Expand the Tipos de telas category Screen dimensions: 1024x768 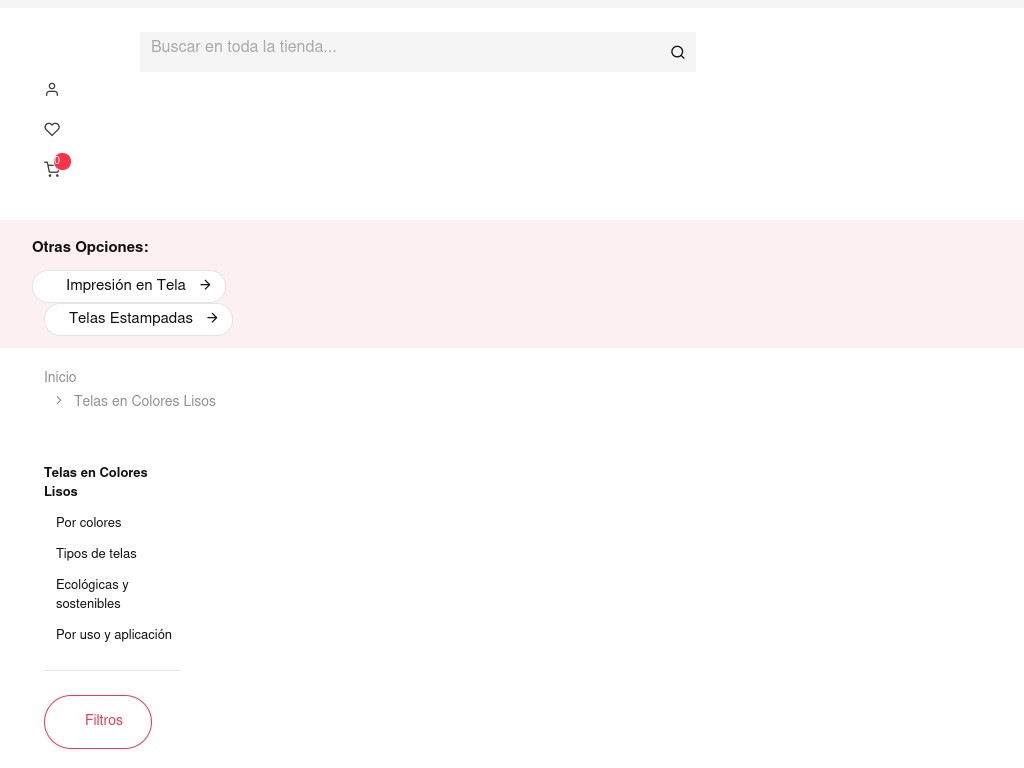pos(96,554)
